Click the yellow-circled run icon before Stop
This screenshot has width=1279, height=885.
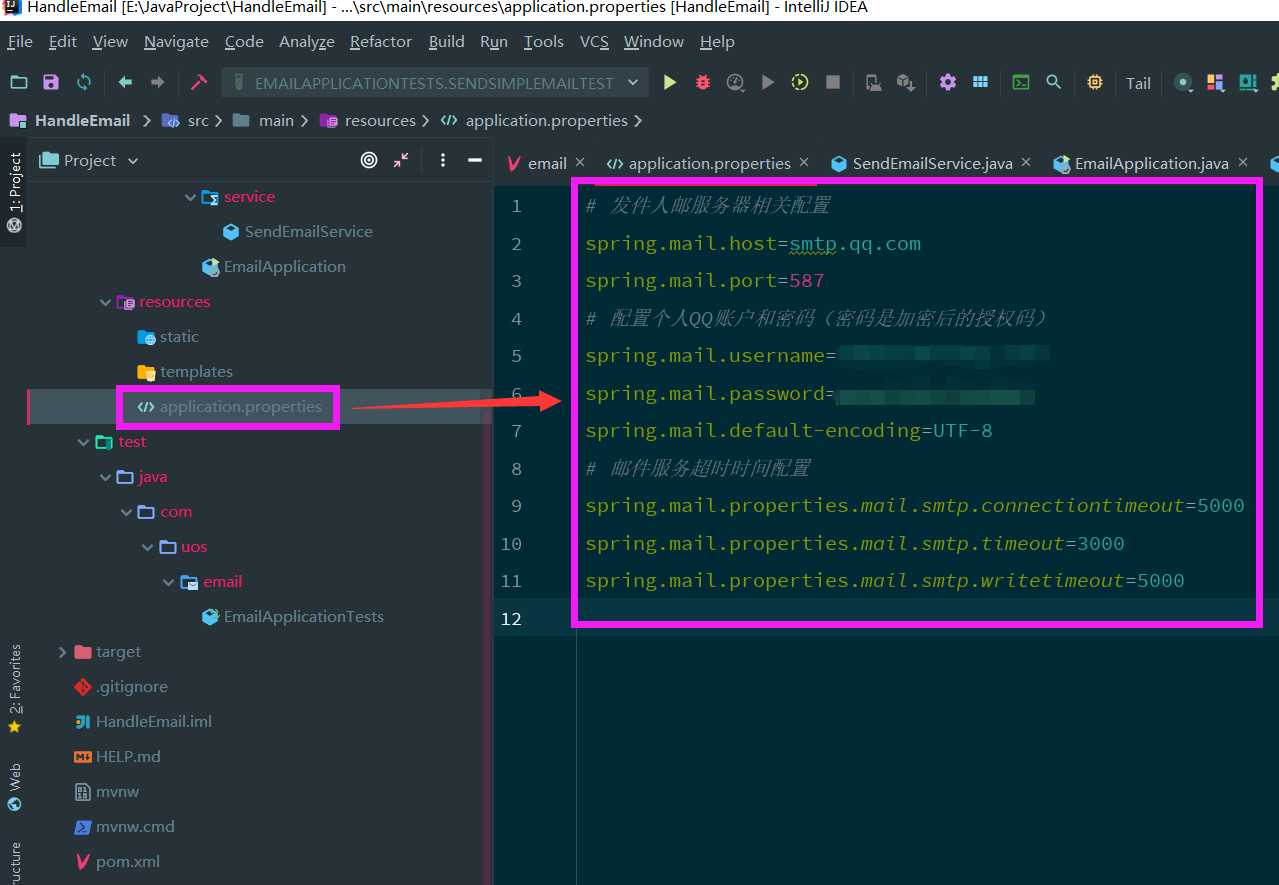800,82
